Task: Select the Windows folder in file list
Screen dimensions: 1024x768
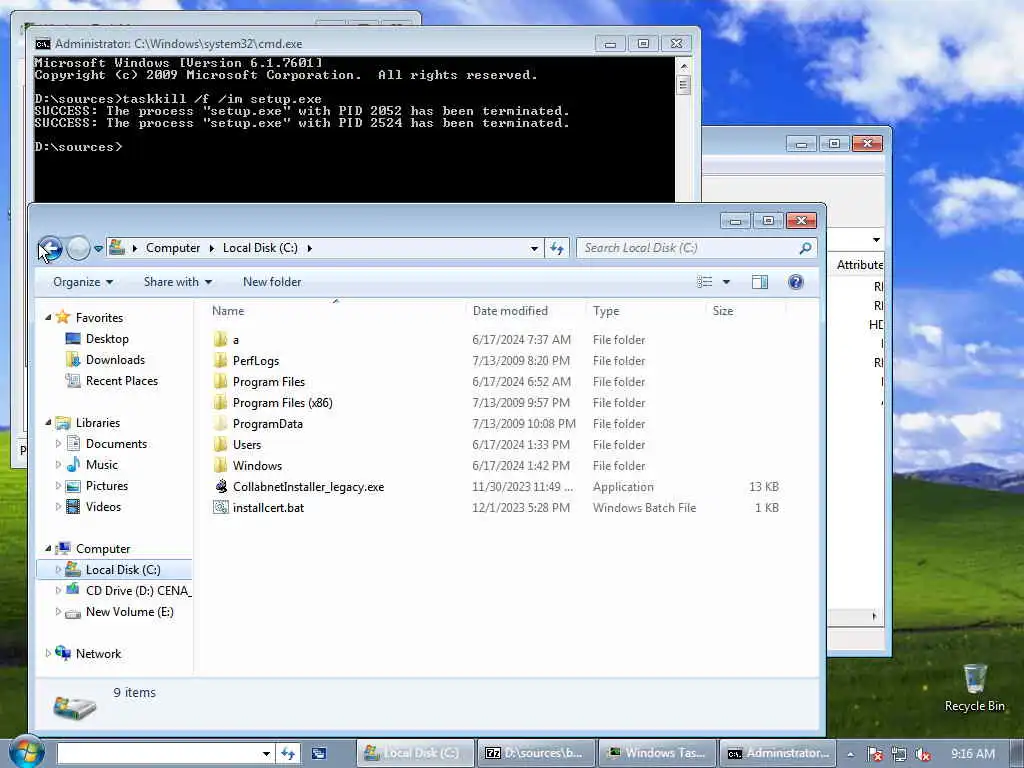Action: pyautogui.click(x=257, y=465)
